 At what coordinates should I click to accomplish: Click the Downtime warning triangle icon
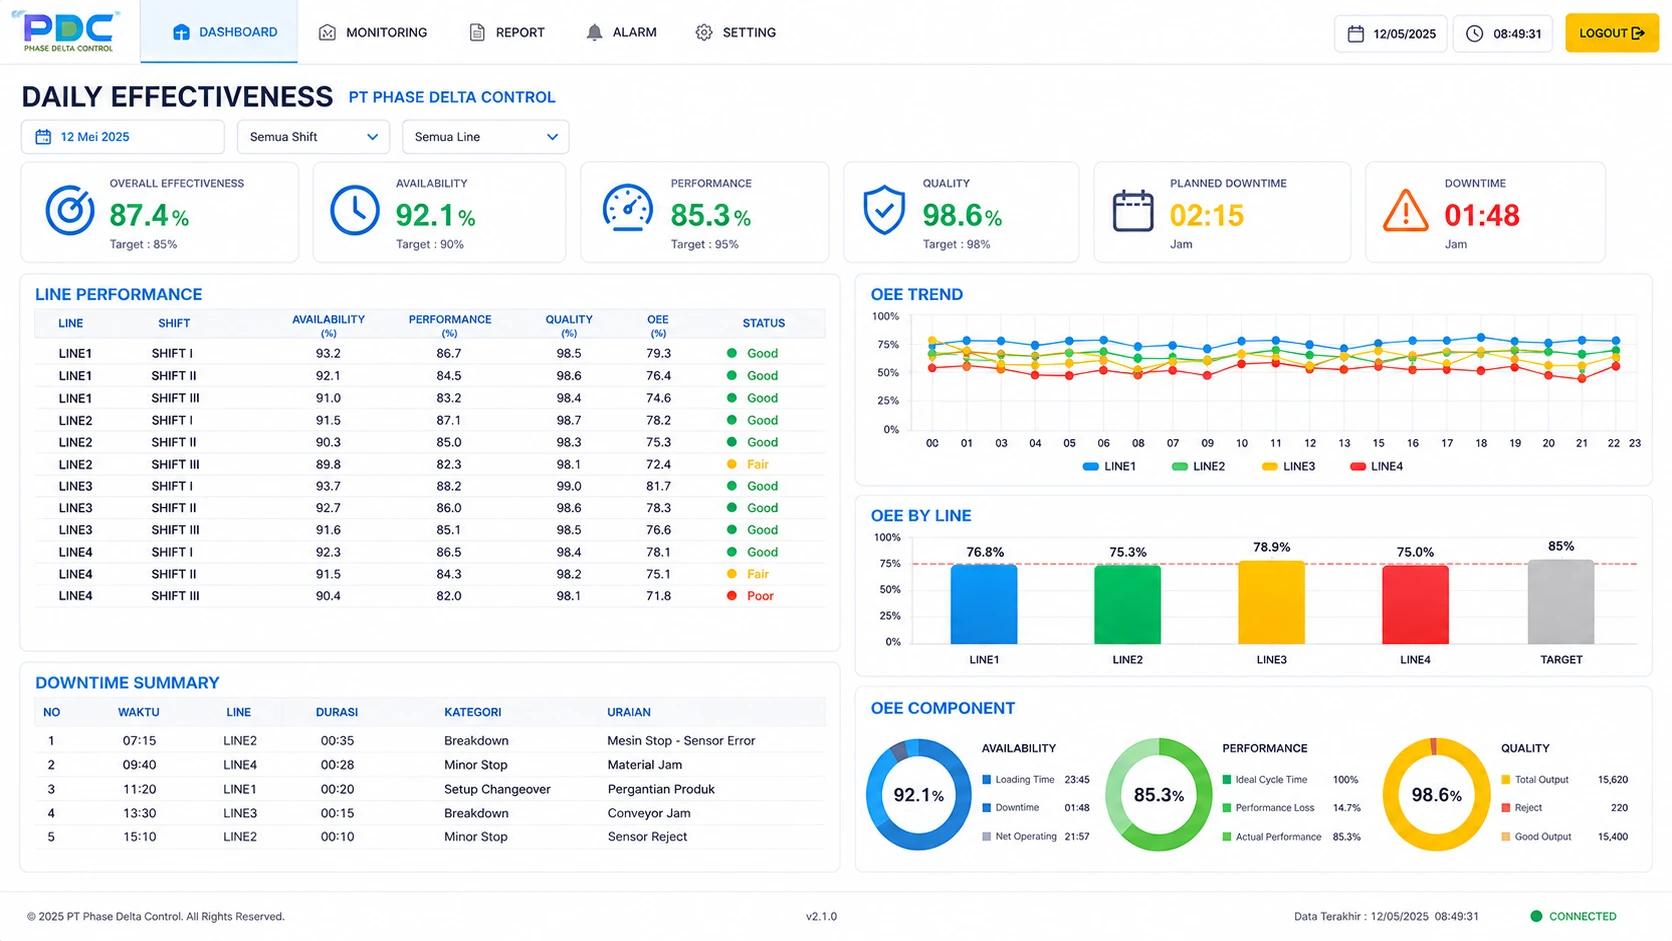(1405, 211)
